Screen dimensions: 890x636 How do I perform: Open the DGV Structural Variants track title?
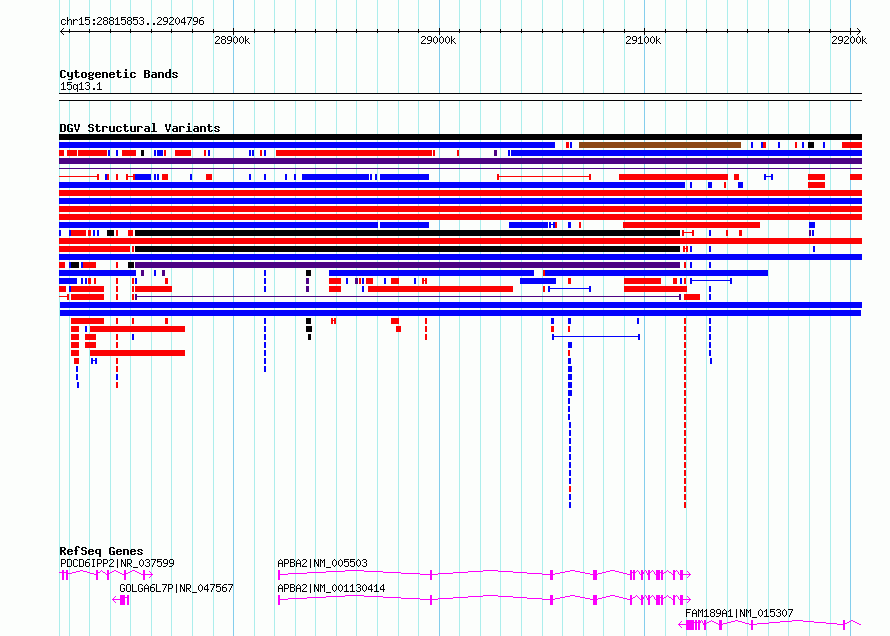click(140, 128)
